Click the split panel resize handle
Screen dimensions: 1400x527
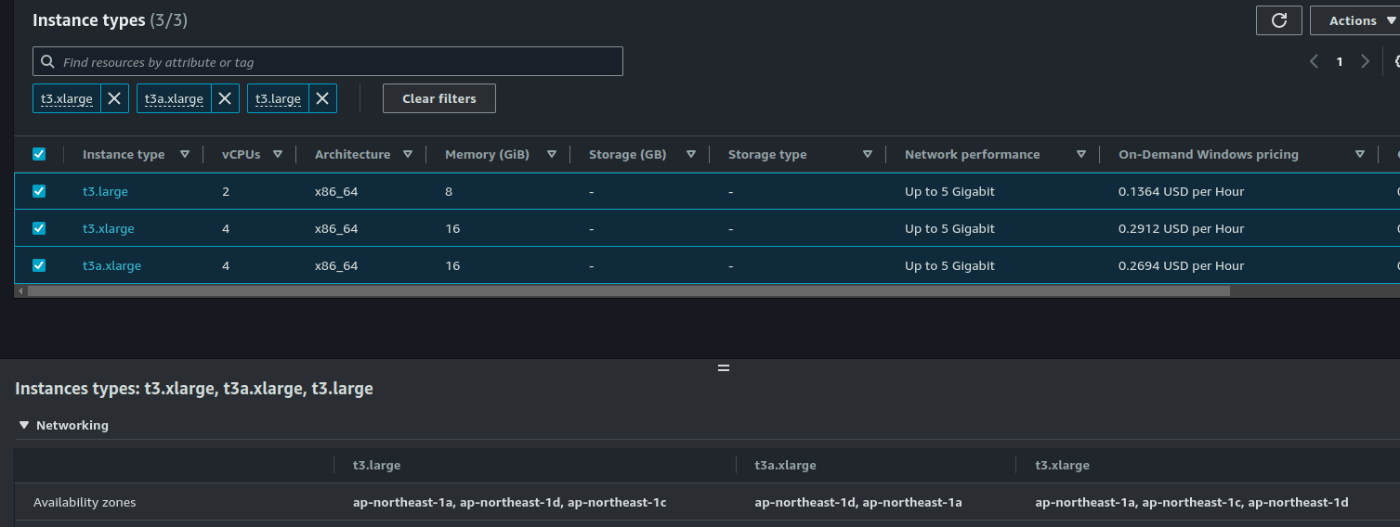pyautogui.click(x=723, y=368)
